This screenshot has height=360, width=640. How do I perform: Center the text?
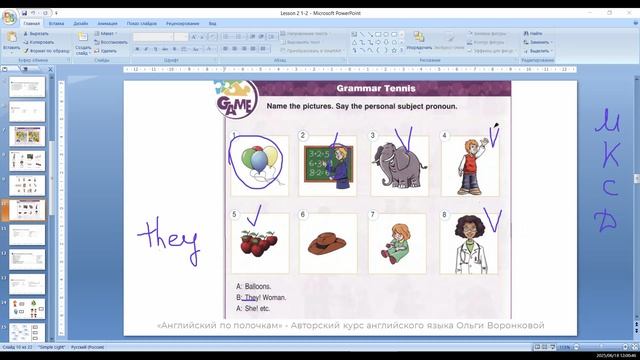point(235,49)
